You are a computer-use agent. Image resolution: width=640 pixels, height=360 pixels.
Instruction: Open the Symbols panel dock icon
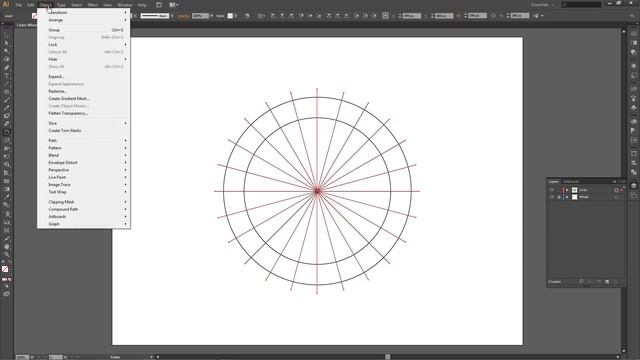pyautogui.click(x=633, y=107)
